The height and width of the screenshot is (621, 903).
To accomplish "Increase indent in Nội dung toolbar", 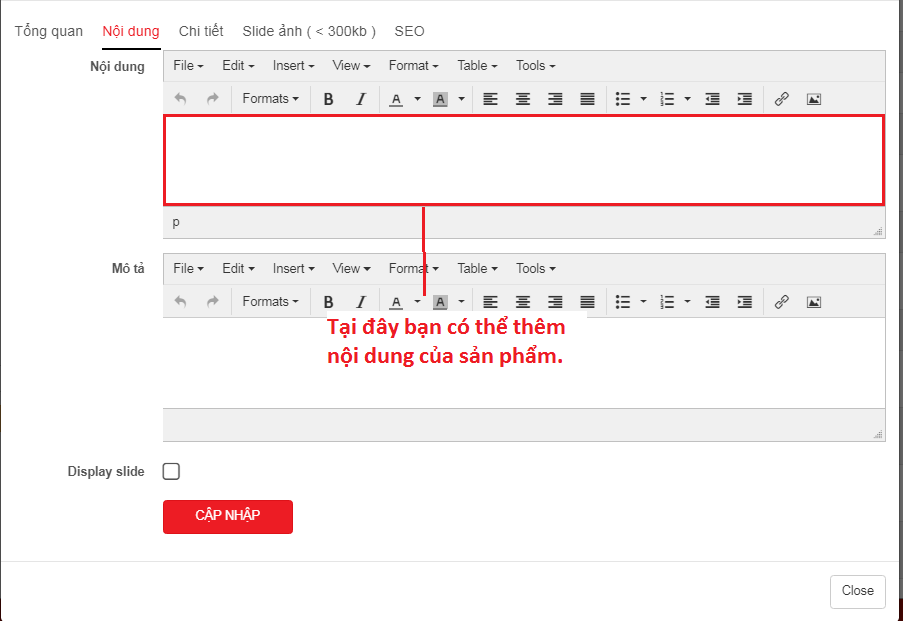I will [744, 99].
